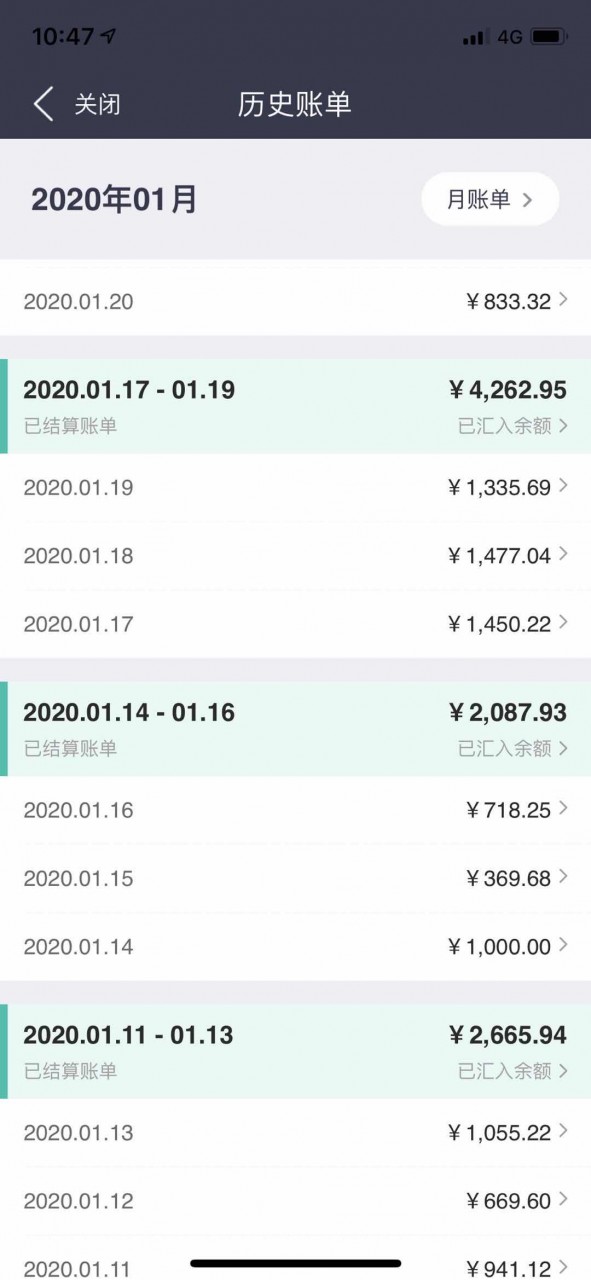Tap the chevron beside ¥1,000.00
Image resolution: width=591 pixels, height=1280 pixels.
click(563, 945)
